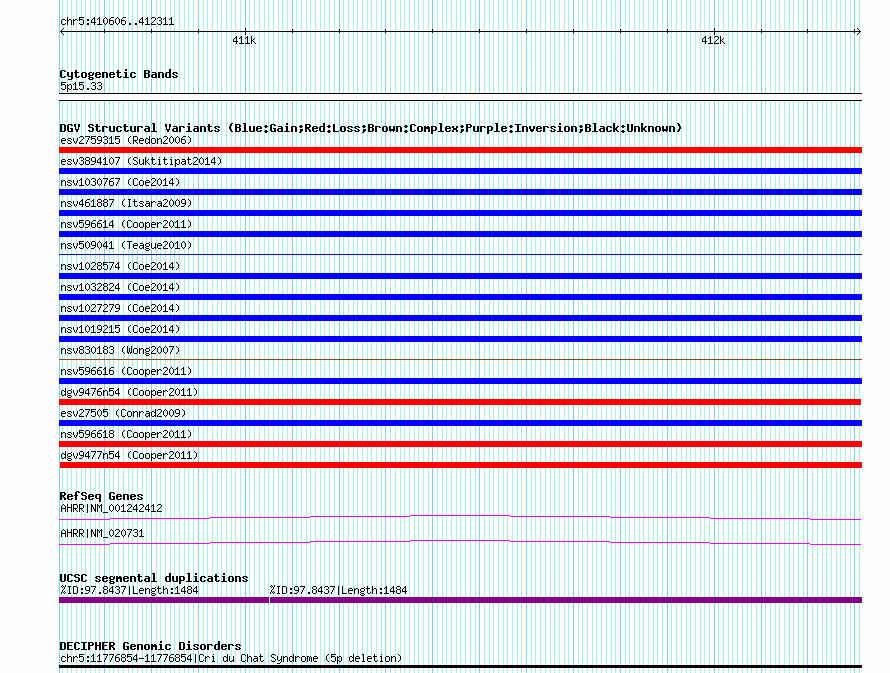
Task: Open the nsv830183 (Wong2007) variant label
Action: pyautogui.click(x=120, y=350)
